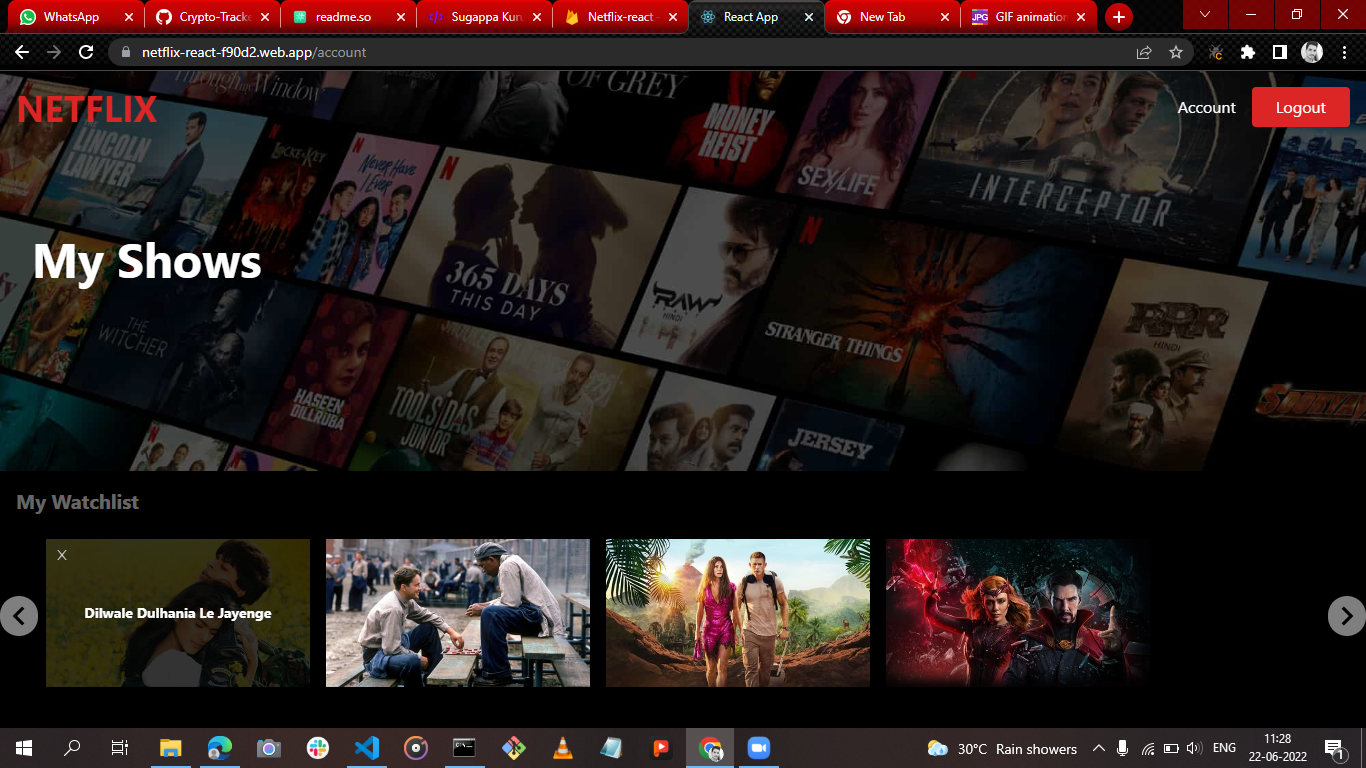Close the New Tab tab
The height and width of the screenshot is (768, 1366).
pos(944,17)
